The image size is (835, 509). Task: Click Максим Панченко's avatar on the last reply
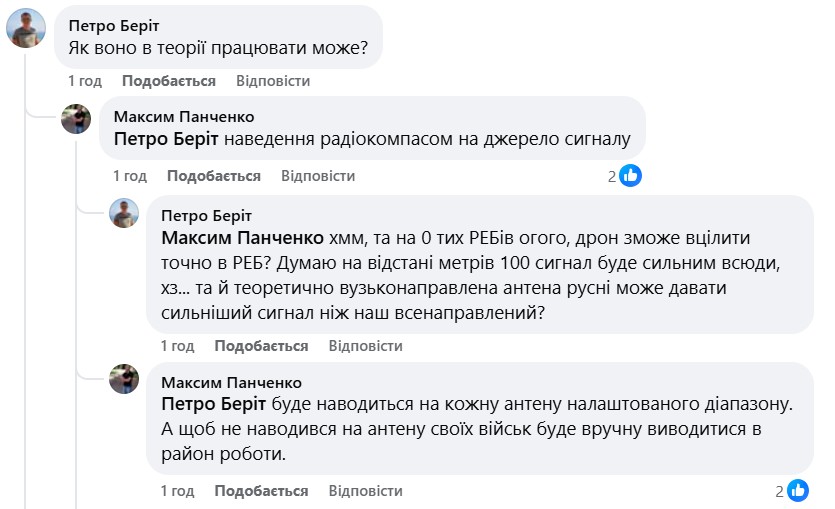pos(124,379)
